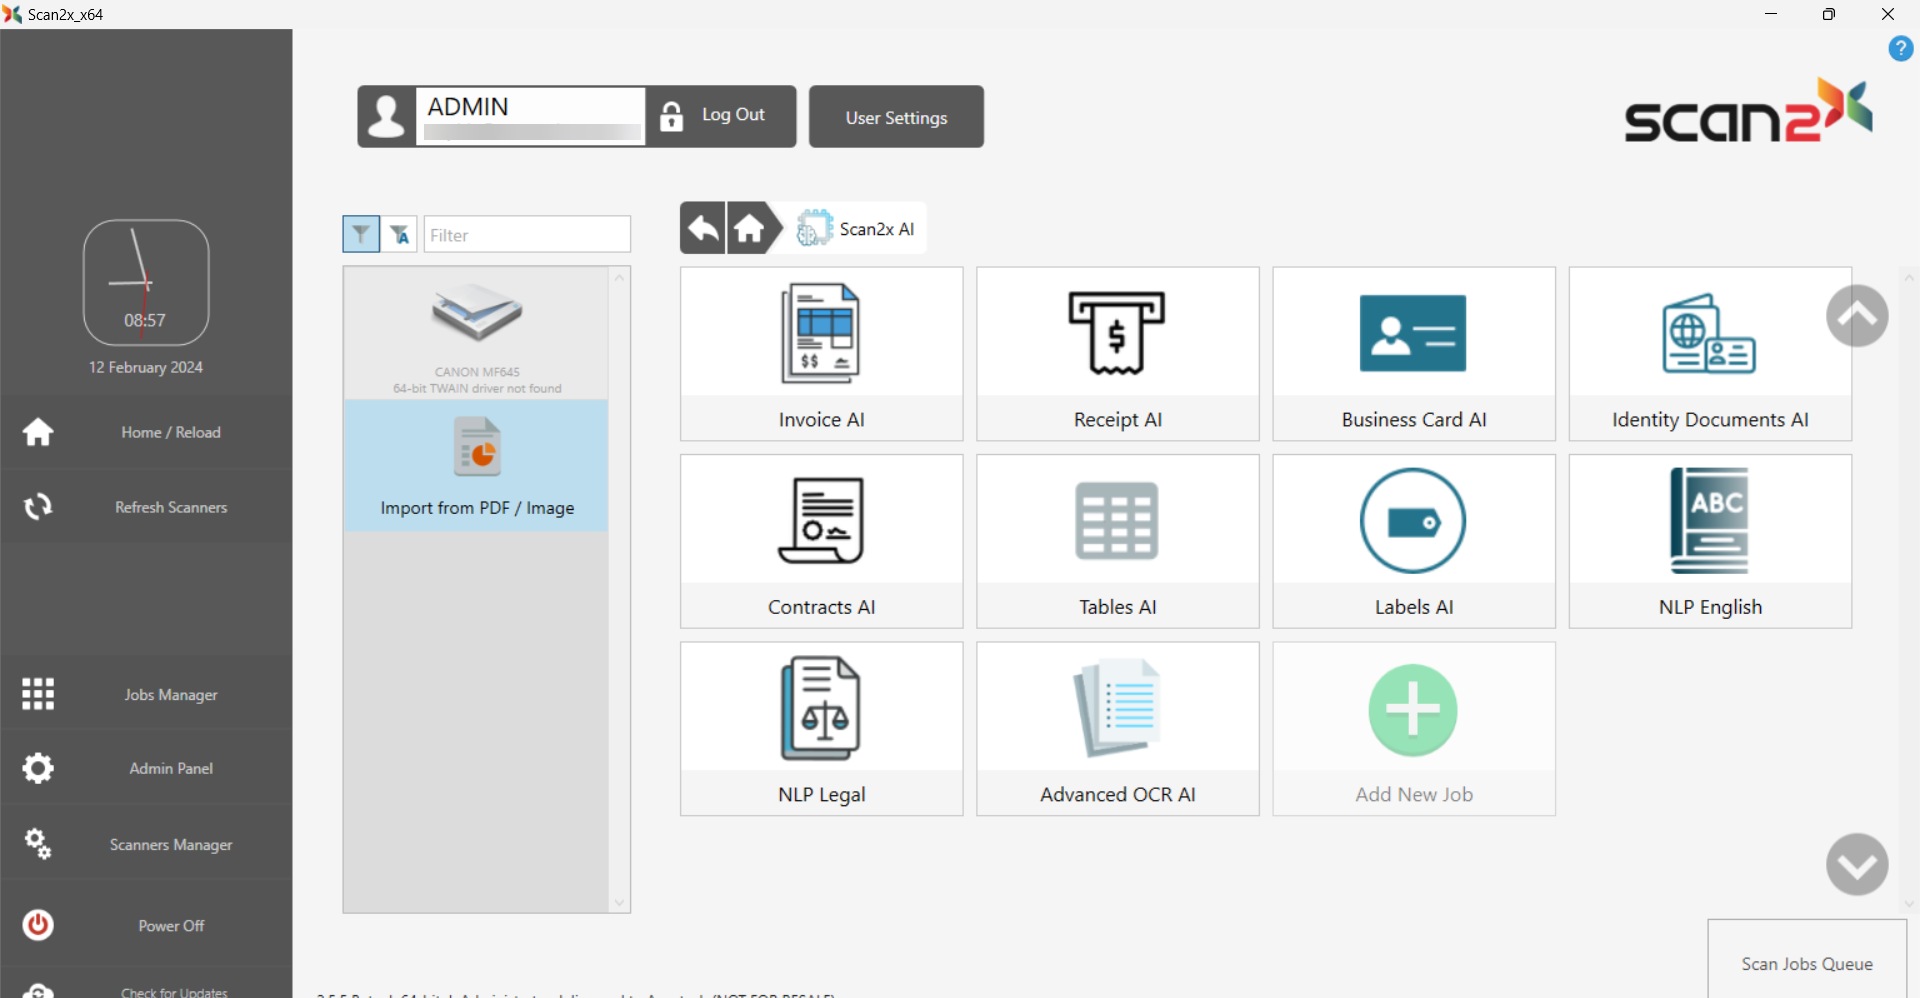Click the Log Out button

click(721, 116)
